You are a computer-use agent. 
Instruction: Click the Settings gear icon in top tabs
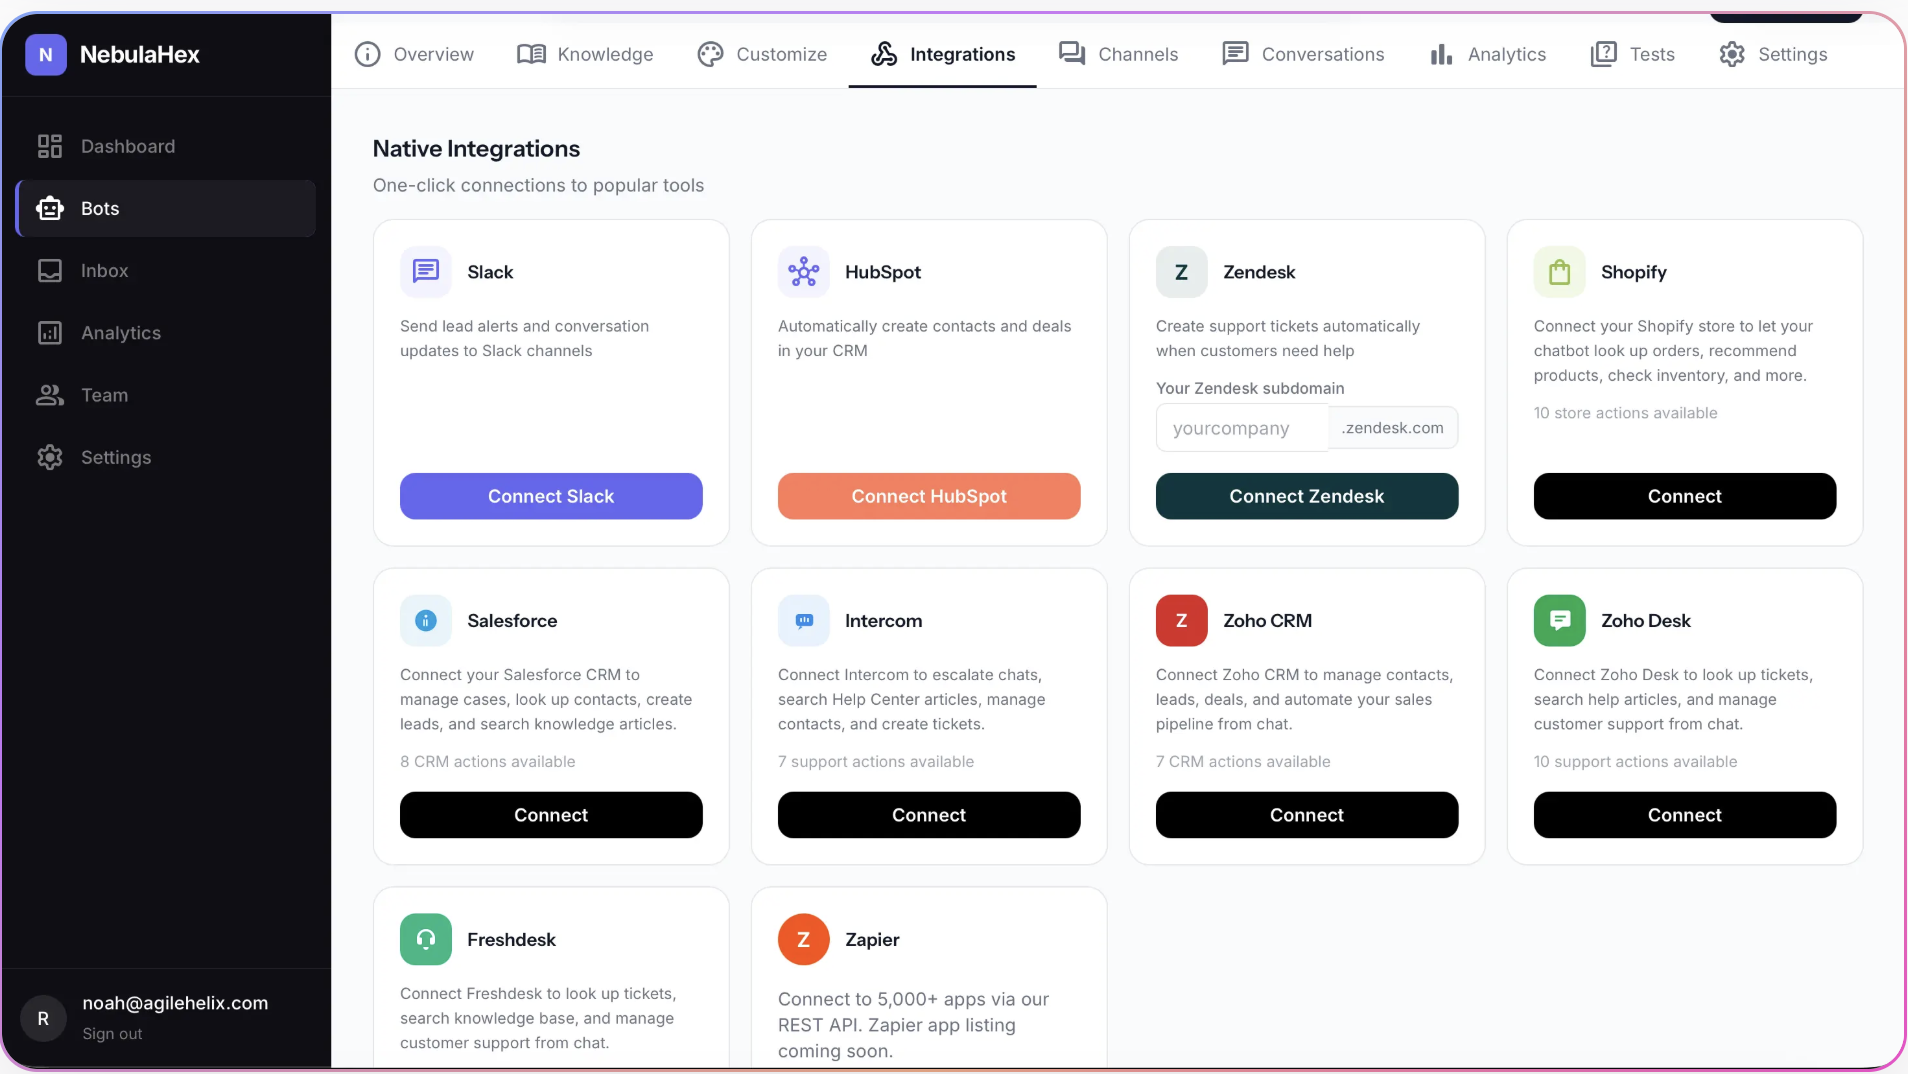coord(1732,54)
